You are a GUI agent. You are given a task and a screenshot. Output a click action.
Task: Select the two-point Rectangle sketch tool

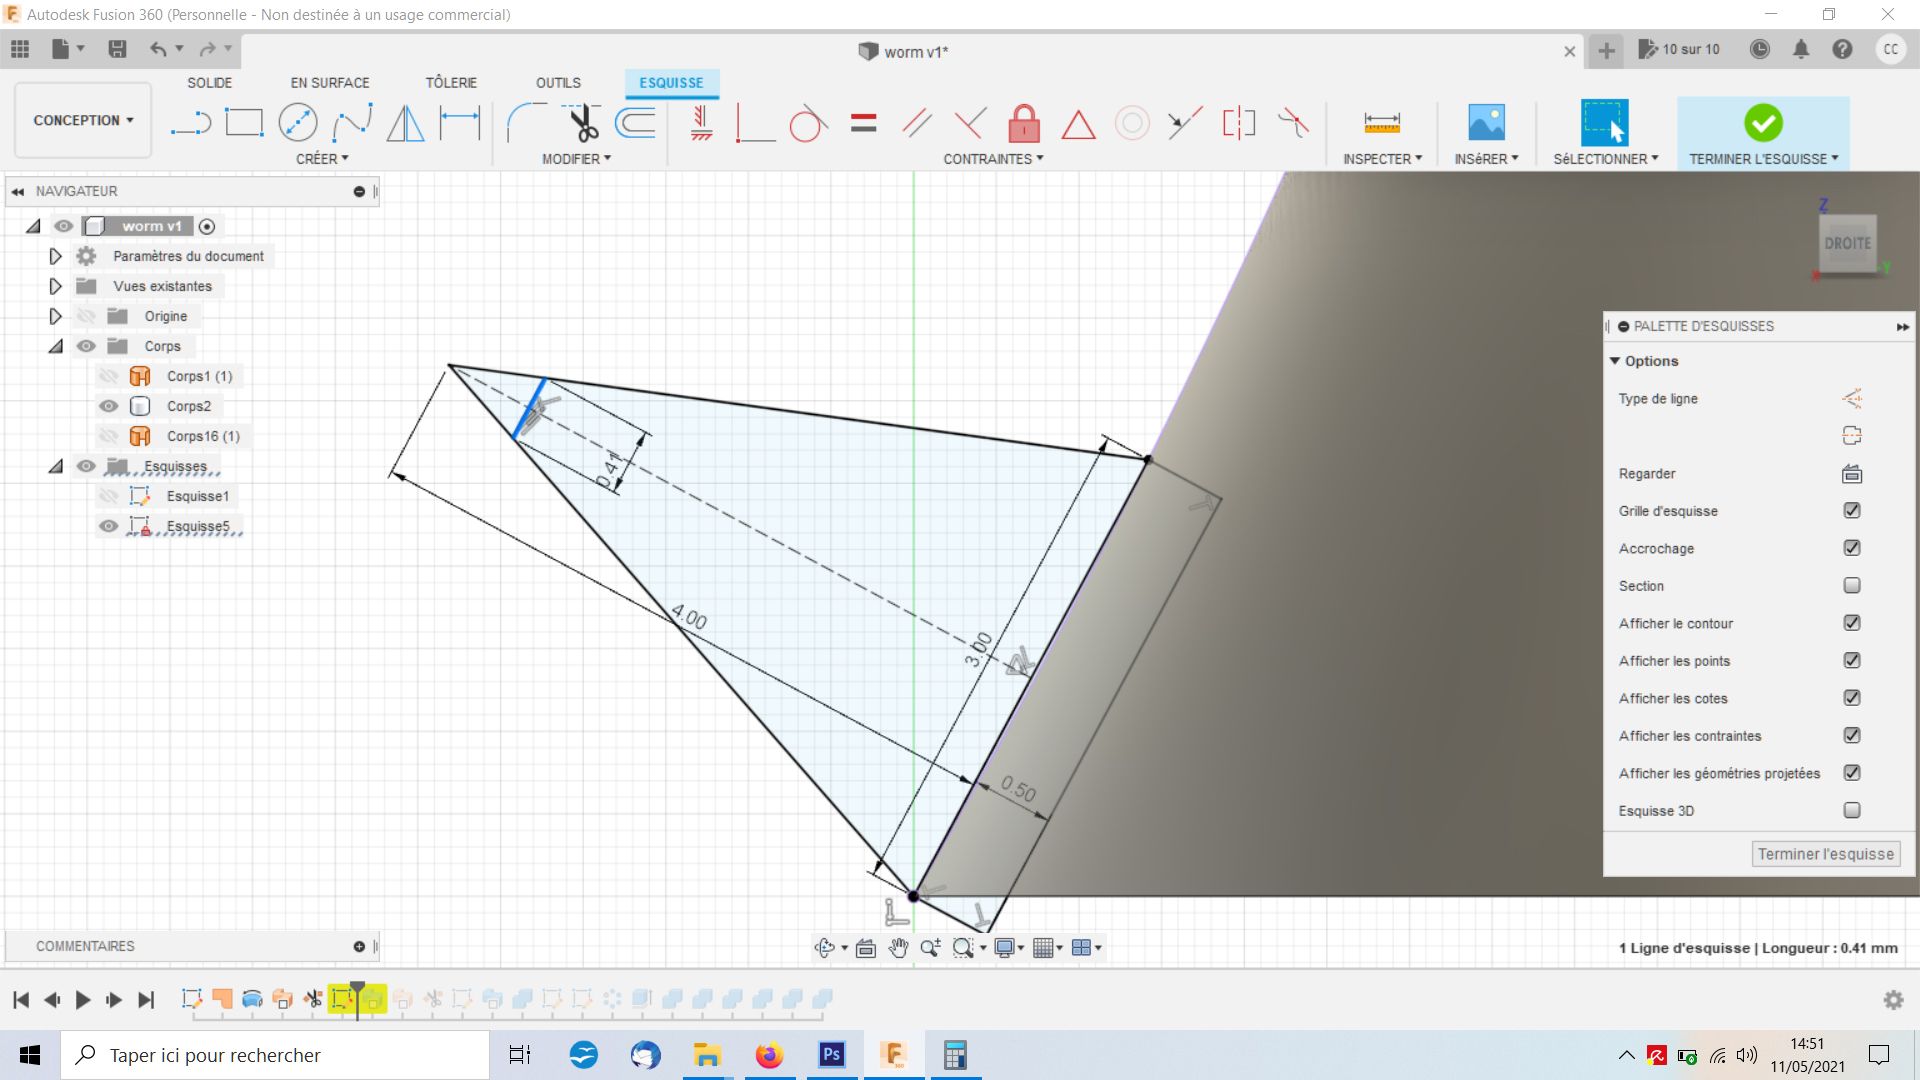click(244, 123)
